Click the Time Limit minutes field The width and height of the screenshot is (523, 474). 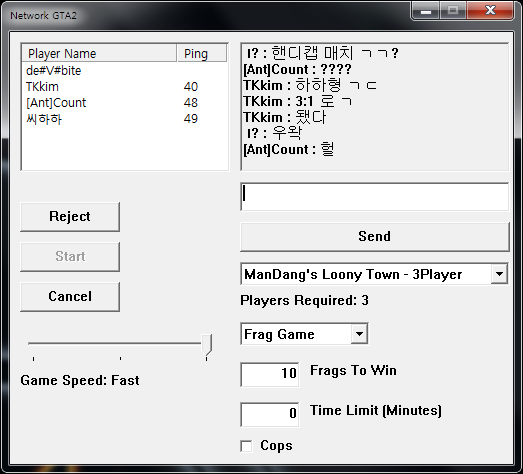270,414
